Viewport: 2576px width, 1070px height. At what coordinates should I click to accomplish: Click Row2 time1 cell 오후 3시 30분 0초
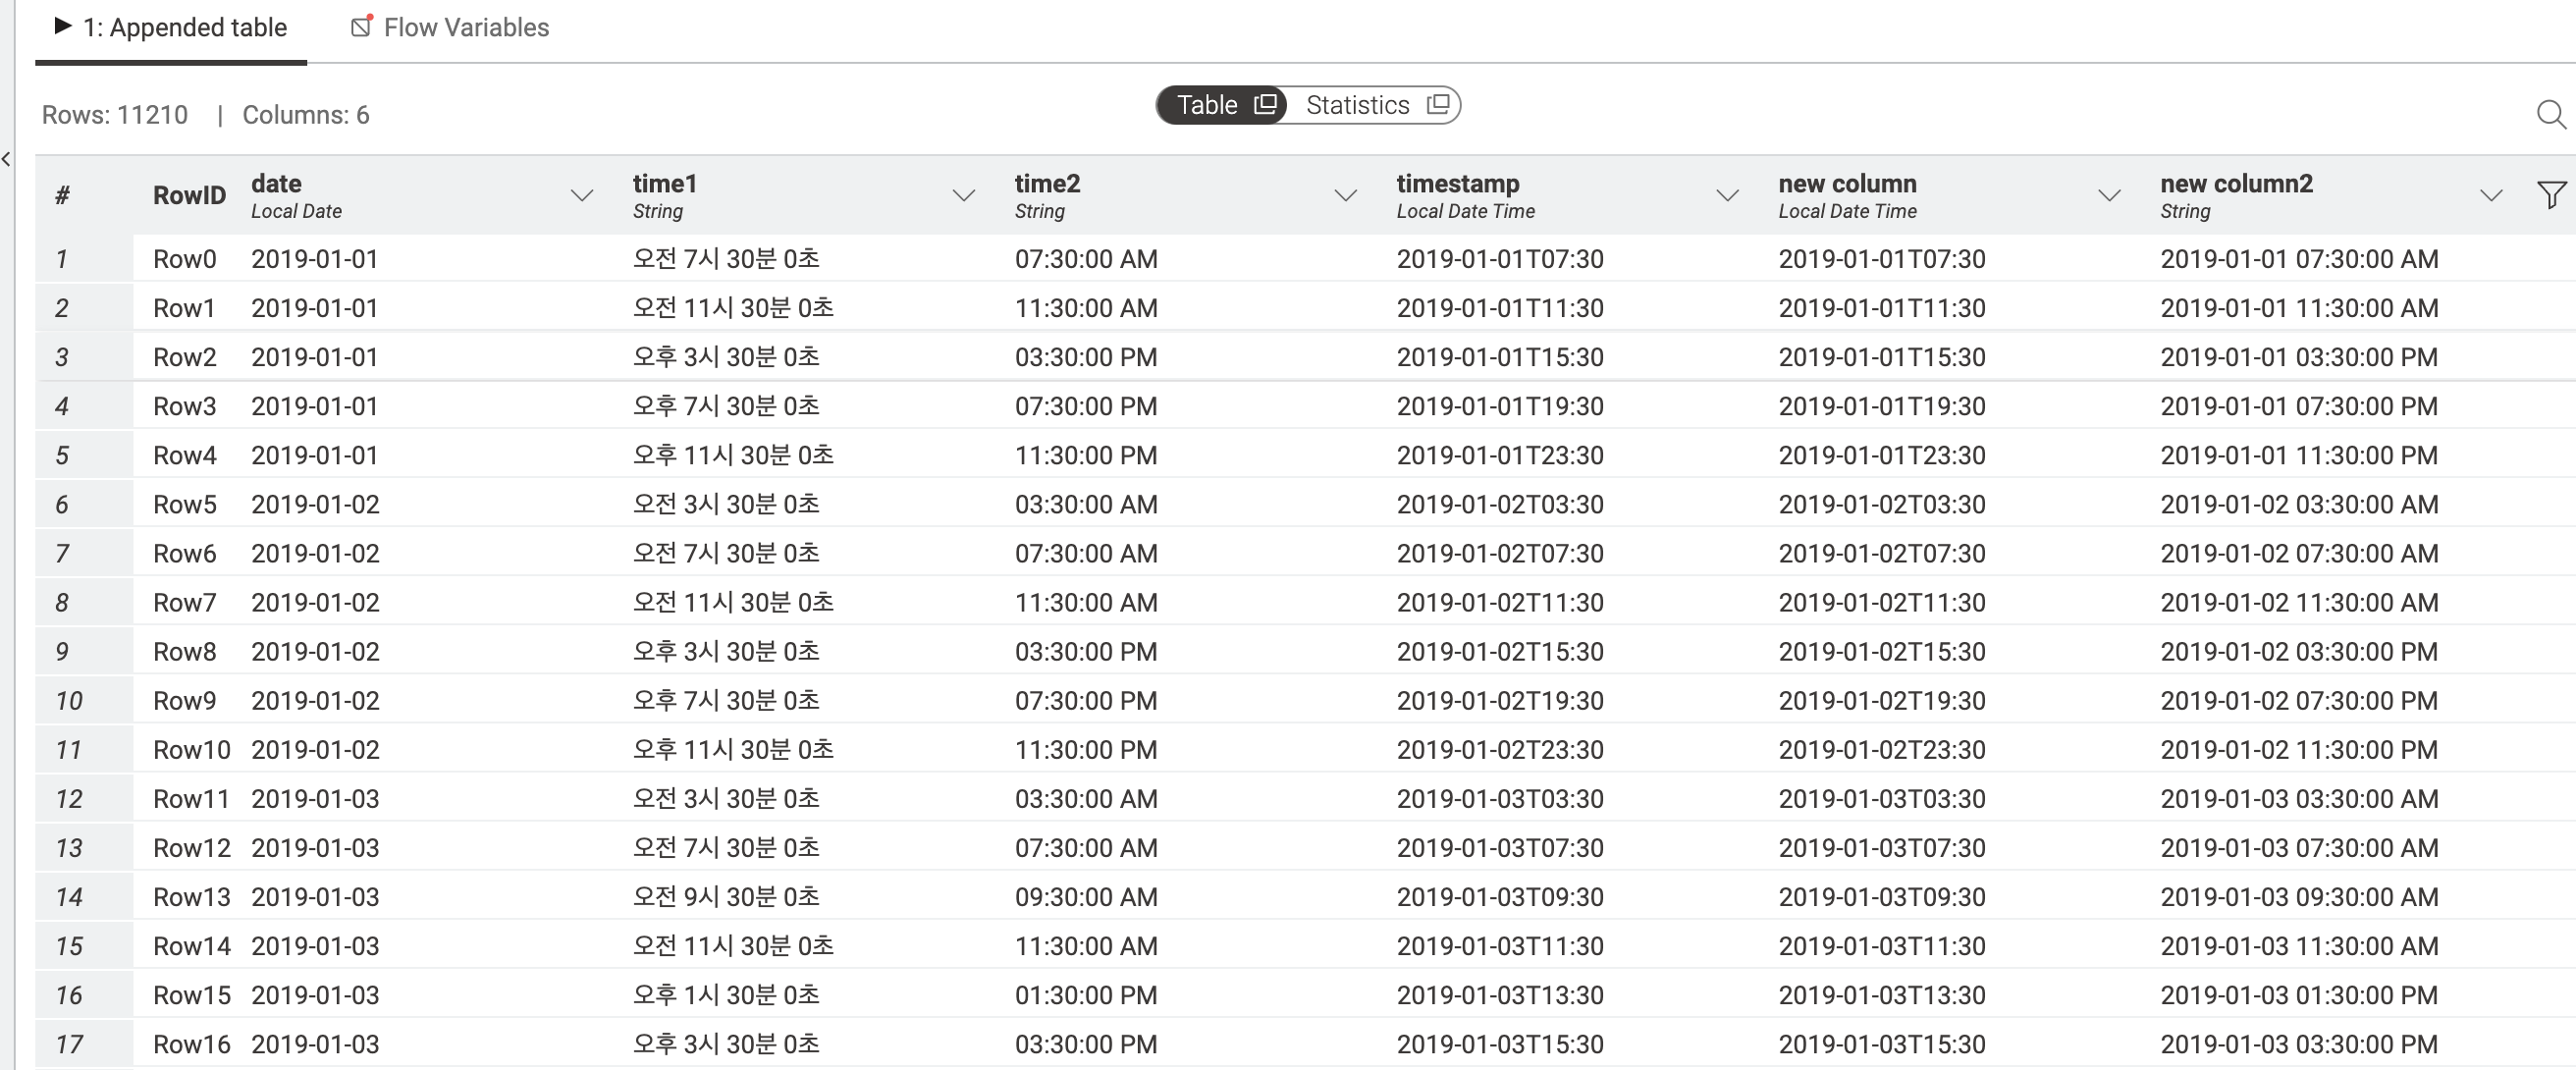pyautogui.click(x=726, y=357)
